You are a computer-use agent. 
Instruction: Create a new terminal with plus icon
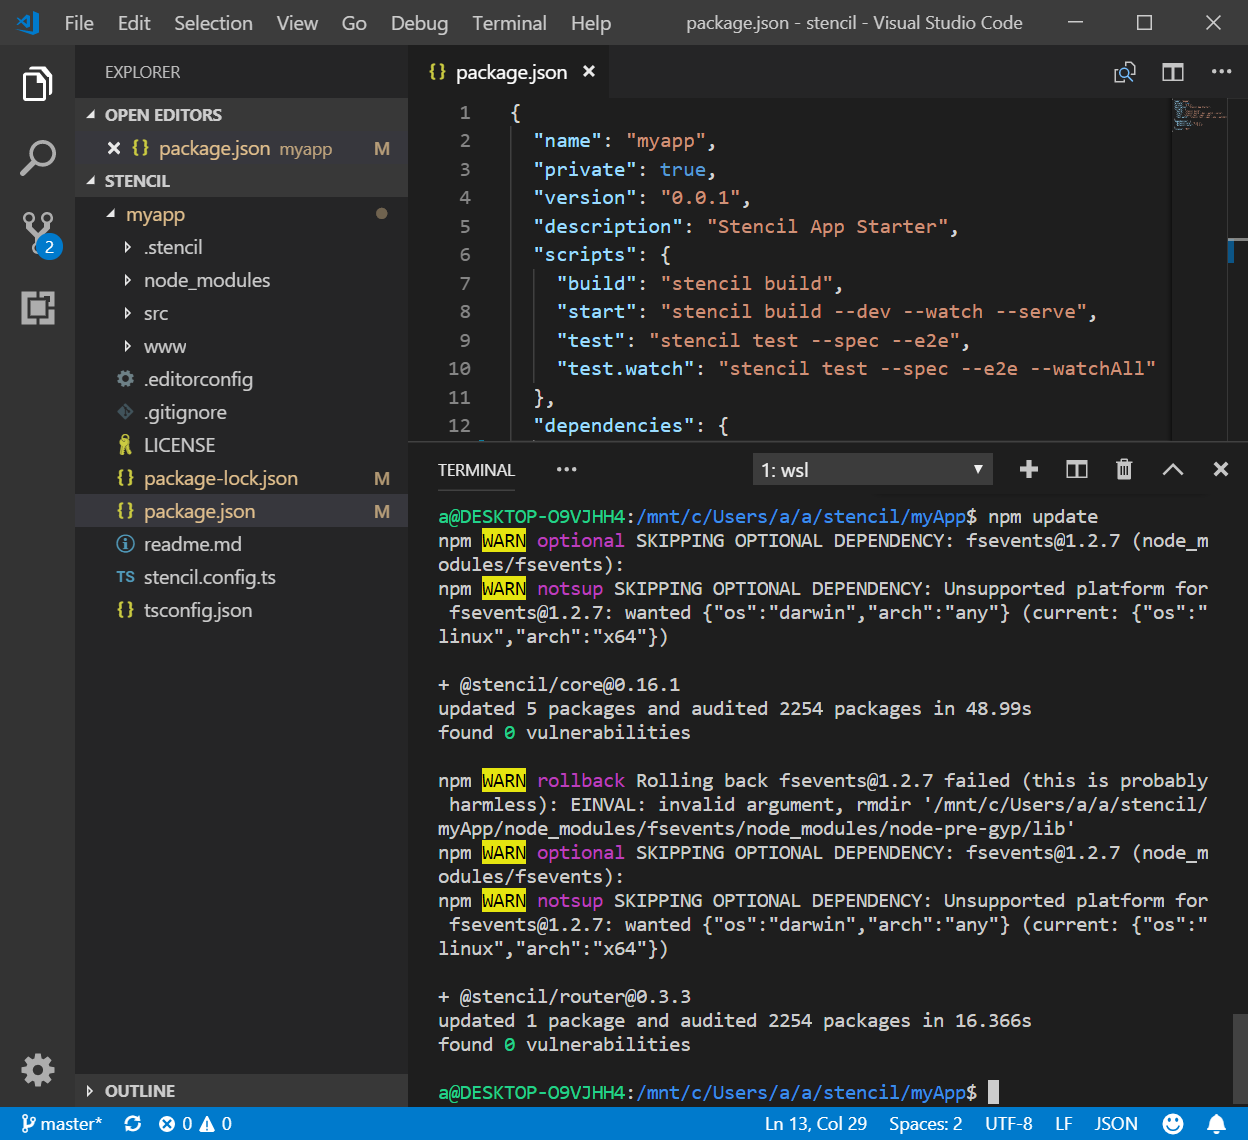pos(1029,469)
